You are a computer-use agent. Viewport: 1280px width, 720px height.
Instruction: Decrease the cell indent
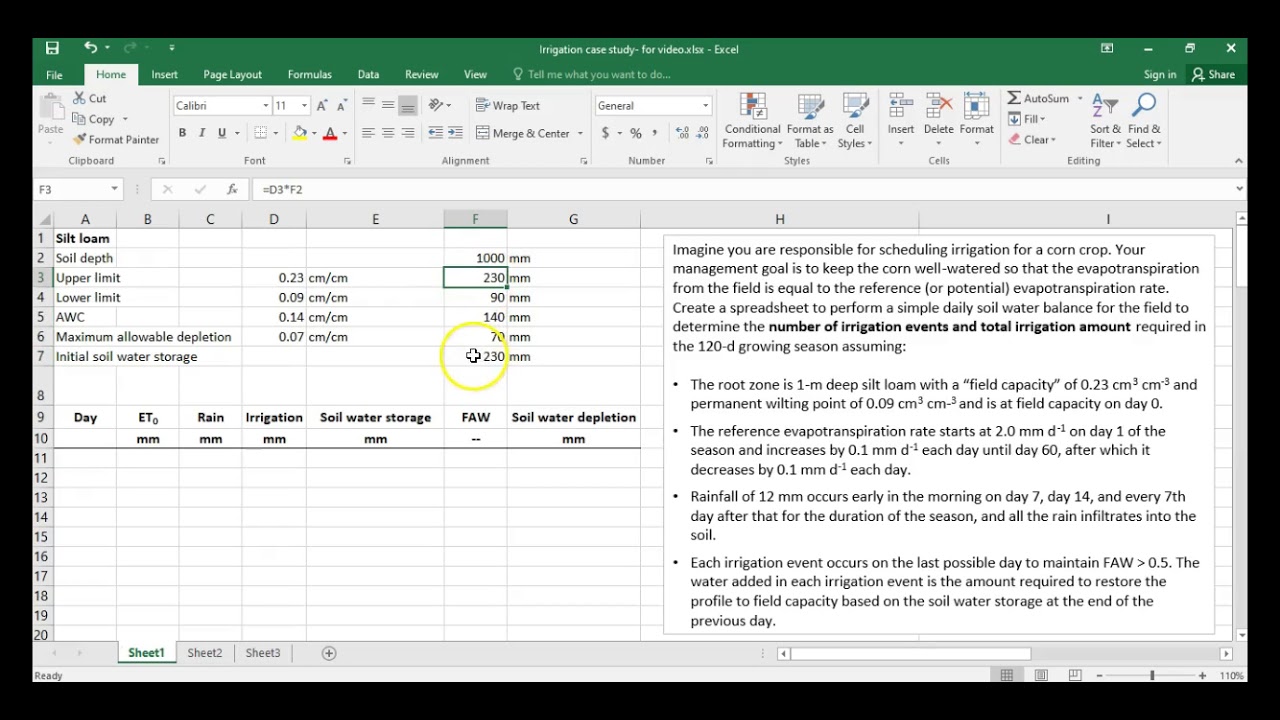(x=435, y=133)
